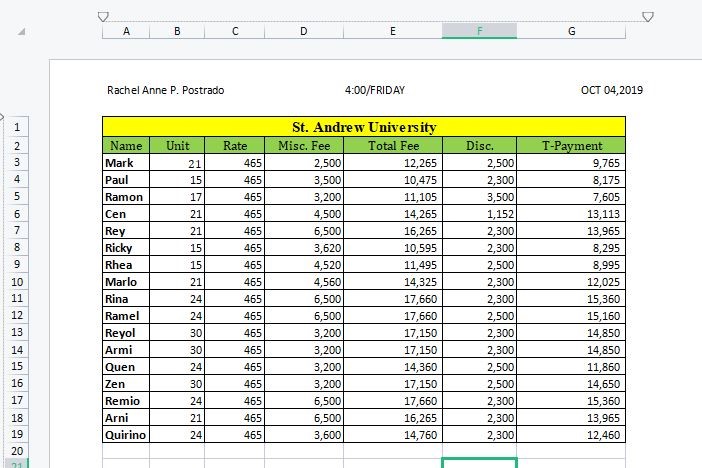Screen dimensions: 702x468
Task: Select the row 10 header
Action: point(17,282)
